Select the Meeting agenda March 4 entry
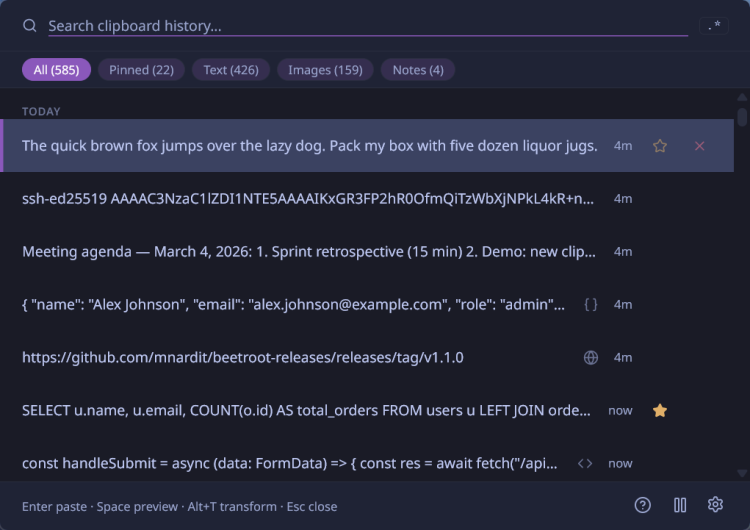750x530 pixels. click(x=308, y=252)
